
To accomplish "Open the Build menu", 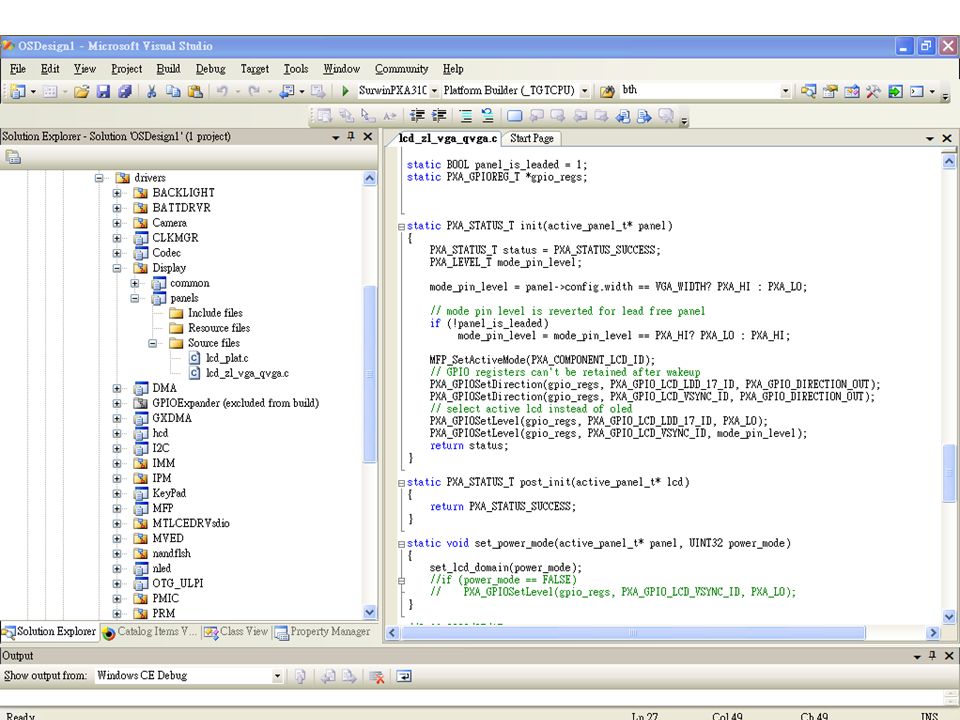I will [x=168, y=69].
